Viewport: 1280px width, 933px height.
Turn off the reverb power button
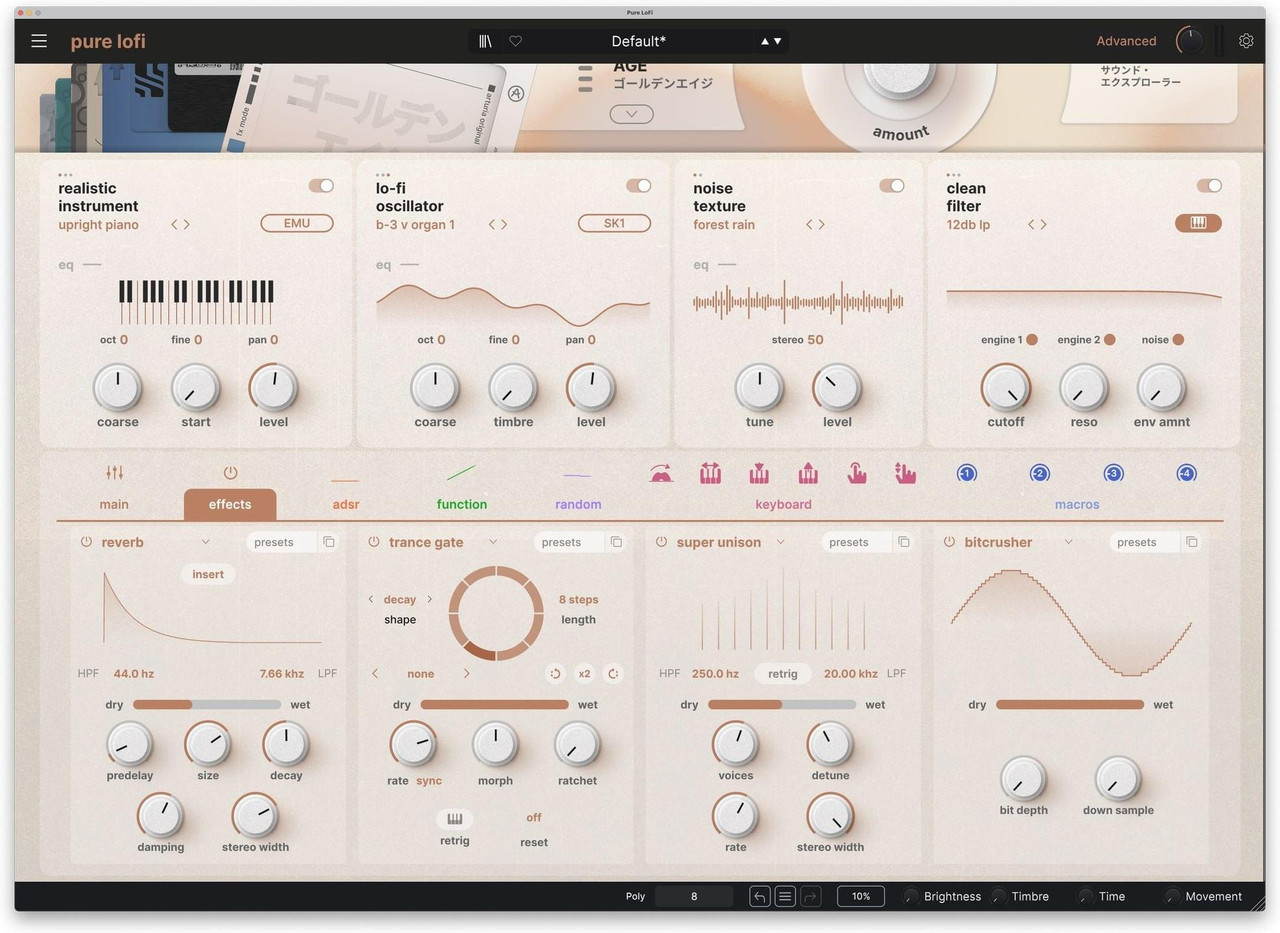(x=86, y=542)
